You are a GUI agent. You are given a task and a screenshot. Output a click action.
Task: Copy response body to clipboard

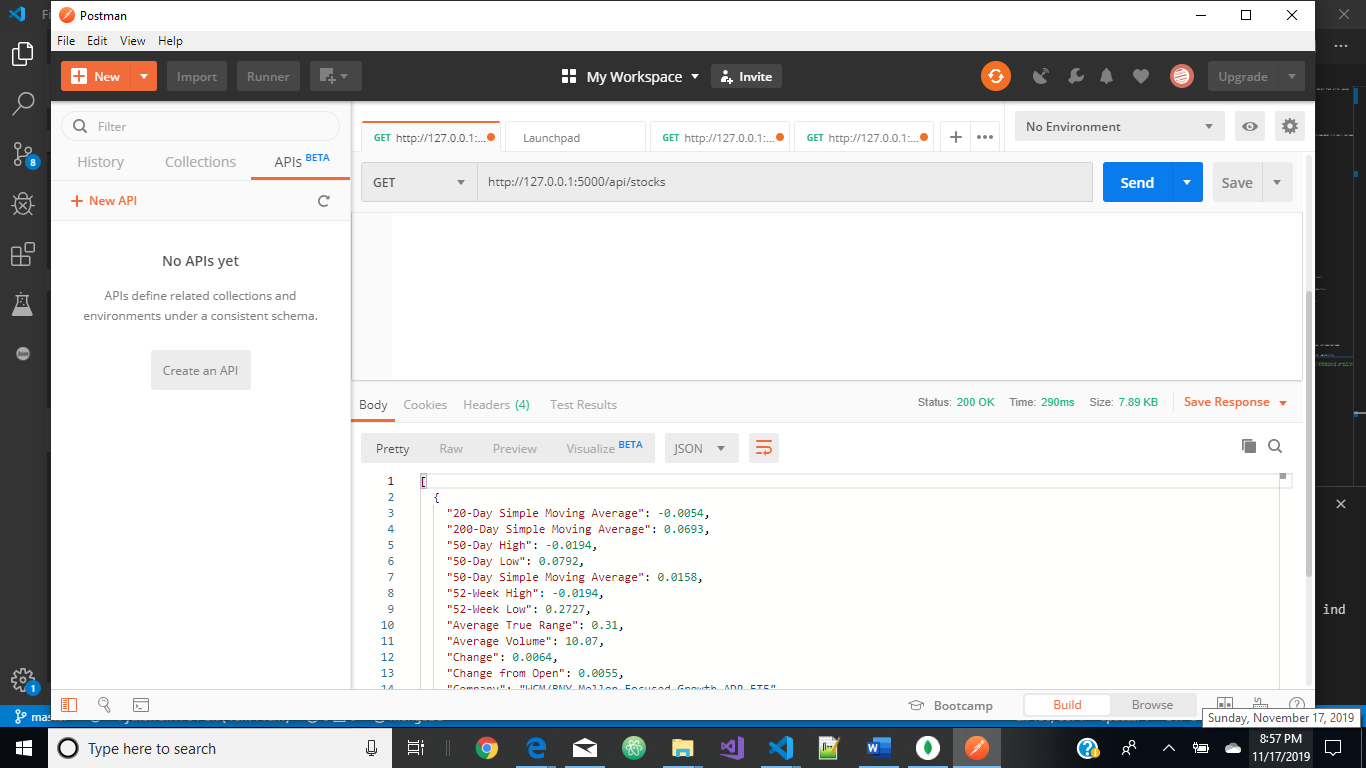[x=1248, y=446]
